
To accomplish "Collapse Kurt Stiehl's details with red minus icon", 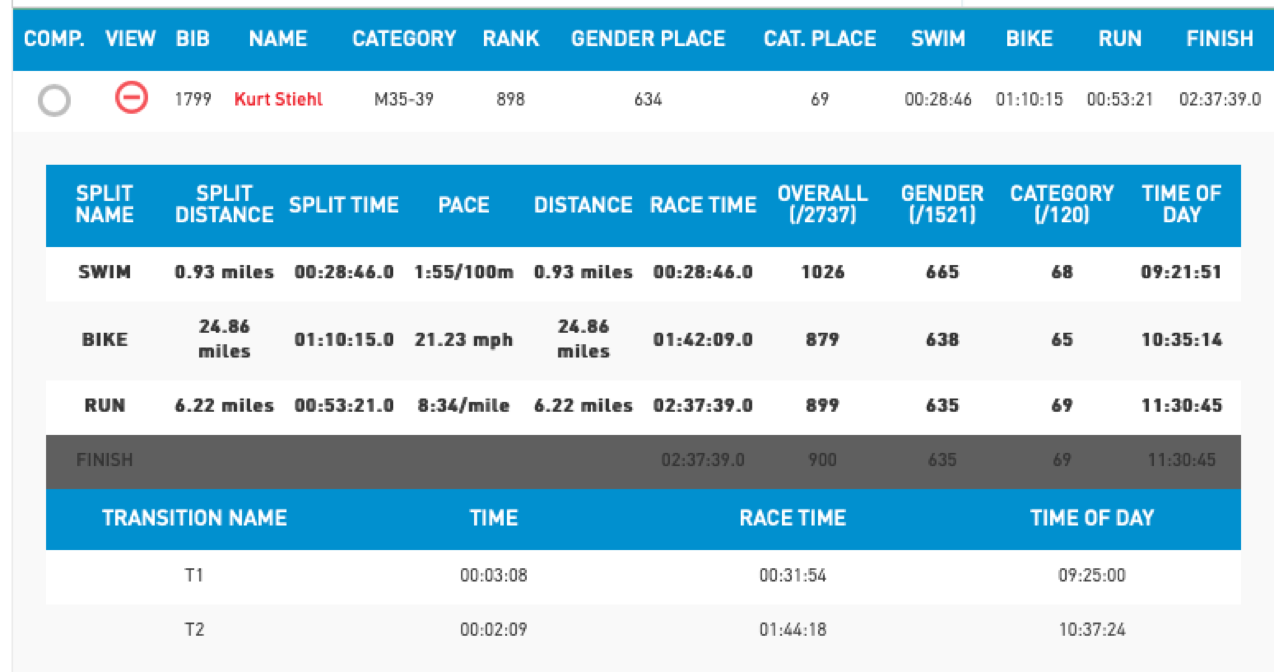I will [x=131, y=97].
